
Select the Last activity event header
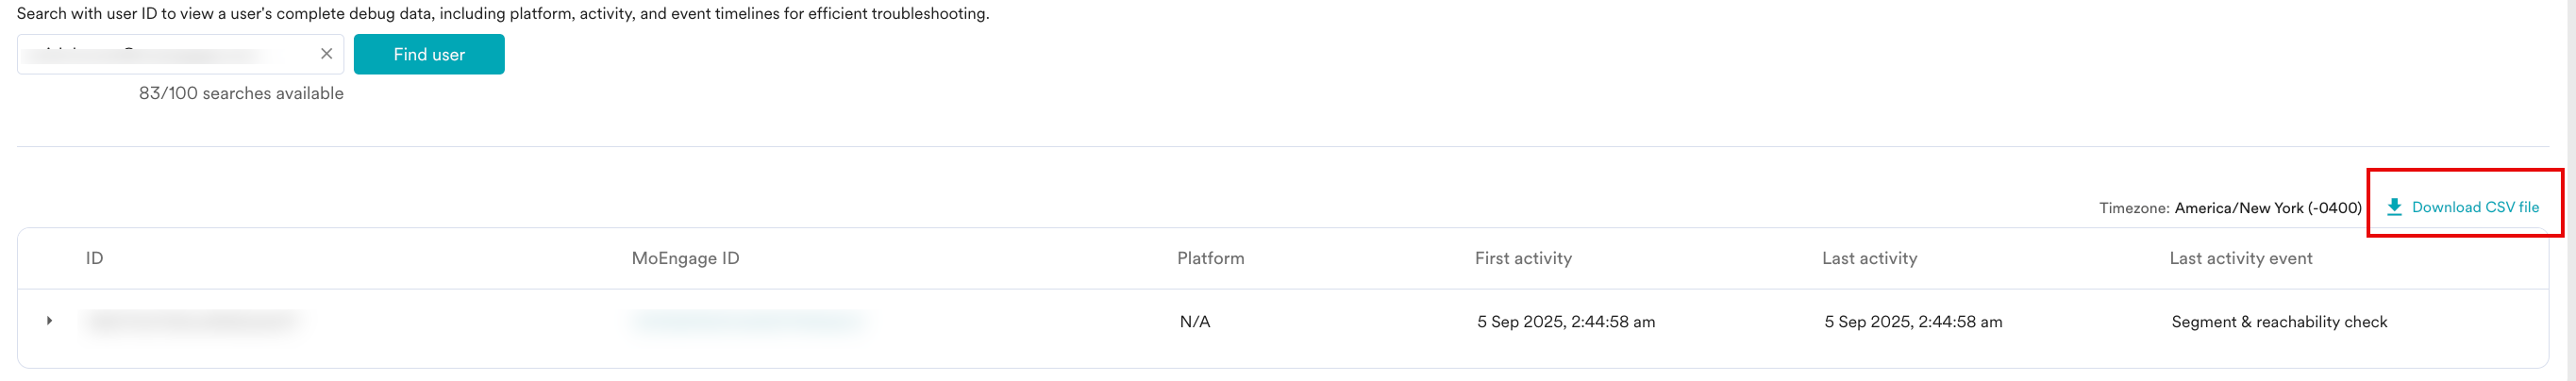pos(2240,258)
